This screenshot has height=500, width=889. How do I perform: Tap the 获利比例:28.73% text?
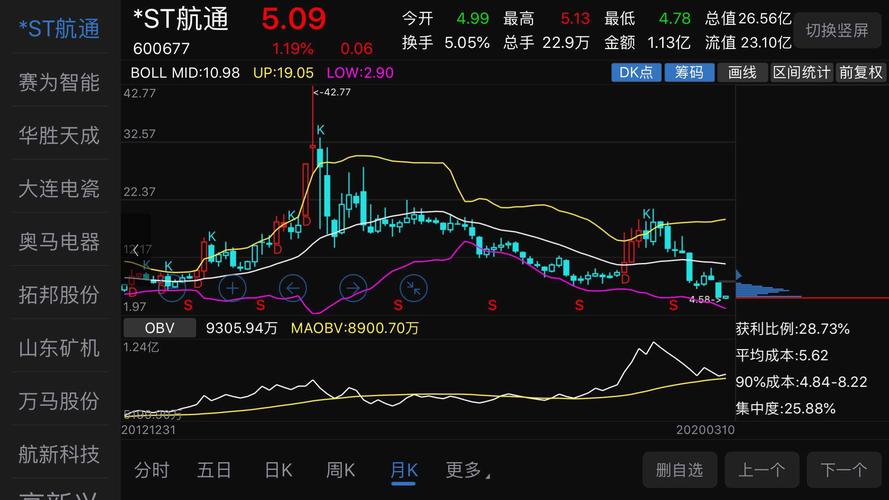click(x=793, y=329)
